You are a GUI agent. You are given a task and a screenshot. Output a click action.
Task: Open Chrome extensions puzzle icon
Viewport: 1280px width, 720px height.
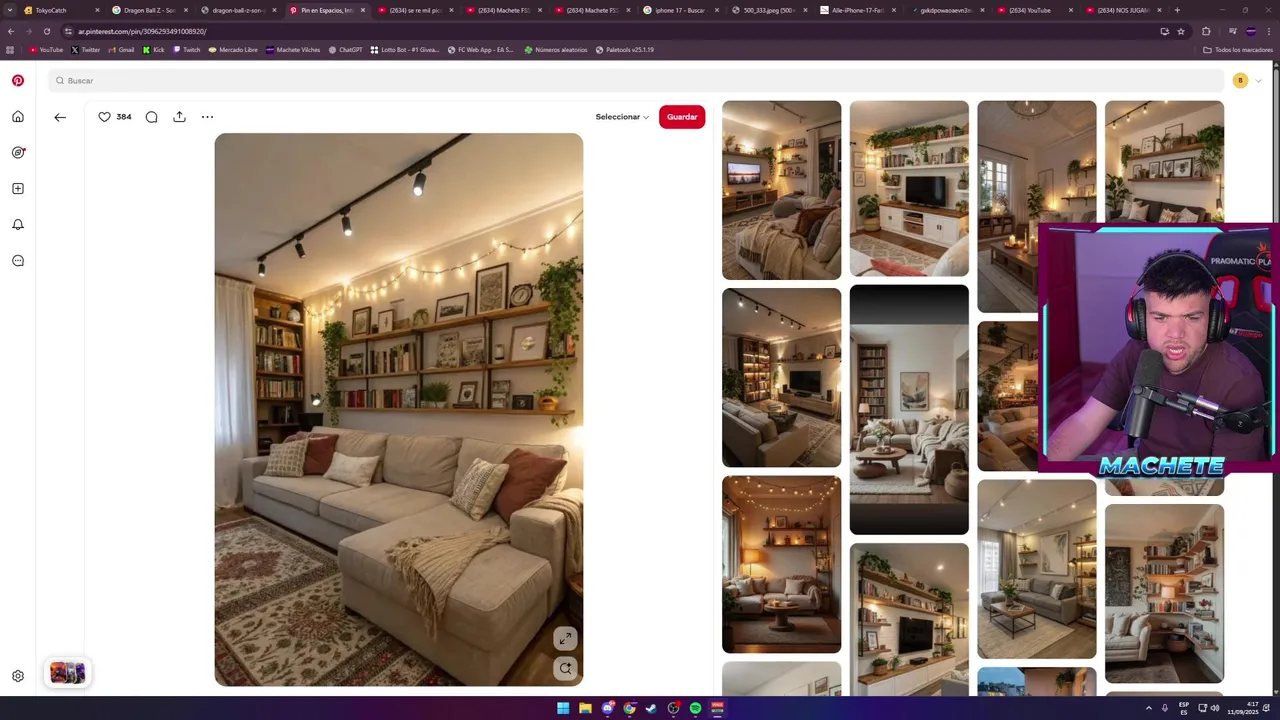coord(1206,31)
